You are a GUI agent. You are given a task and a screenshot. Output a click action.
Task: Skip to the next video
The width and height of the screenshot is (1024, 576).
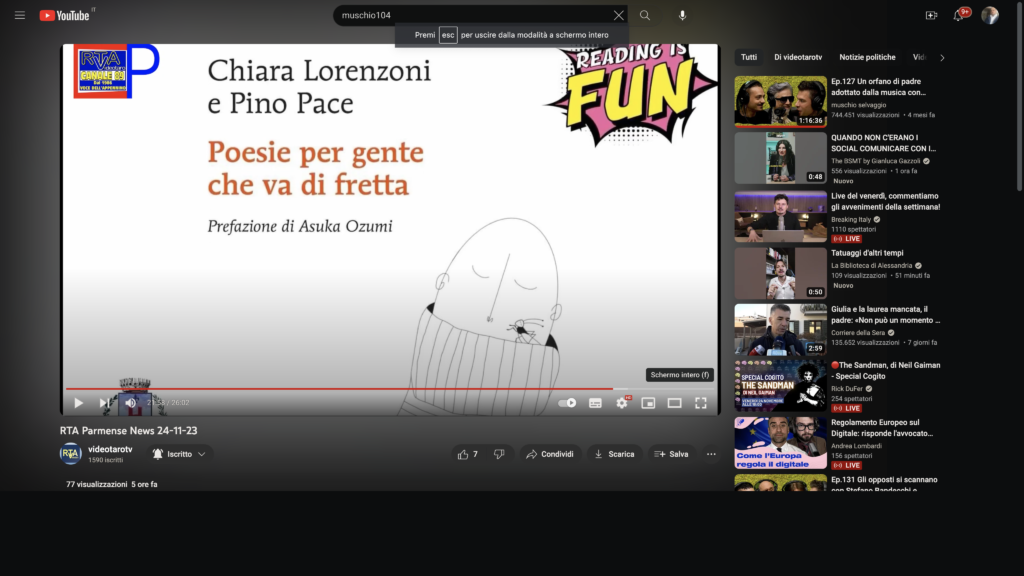click(104, 403)
